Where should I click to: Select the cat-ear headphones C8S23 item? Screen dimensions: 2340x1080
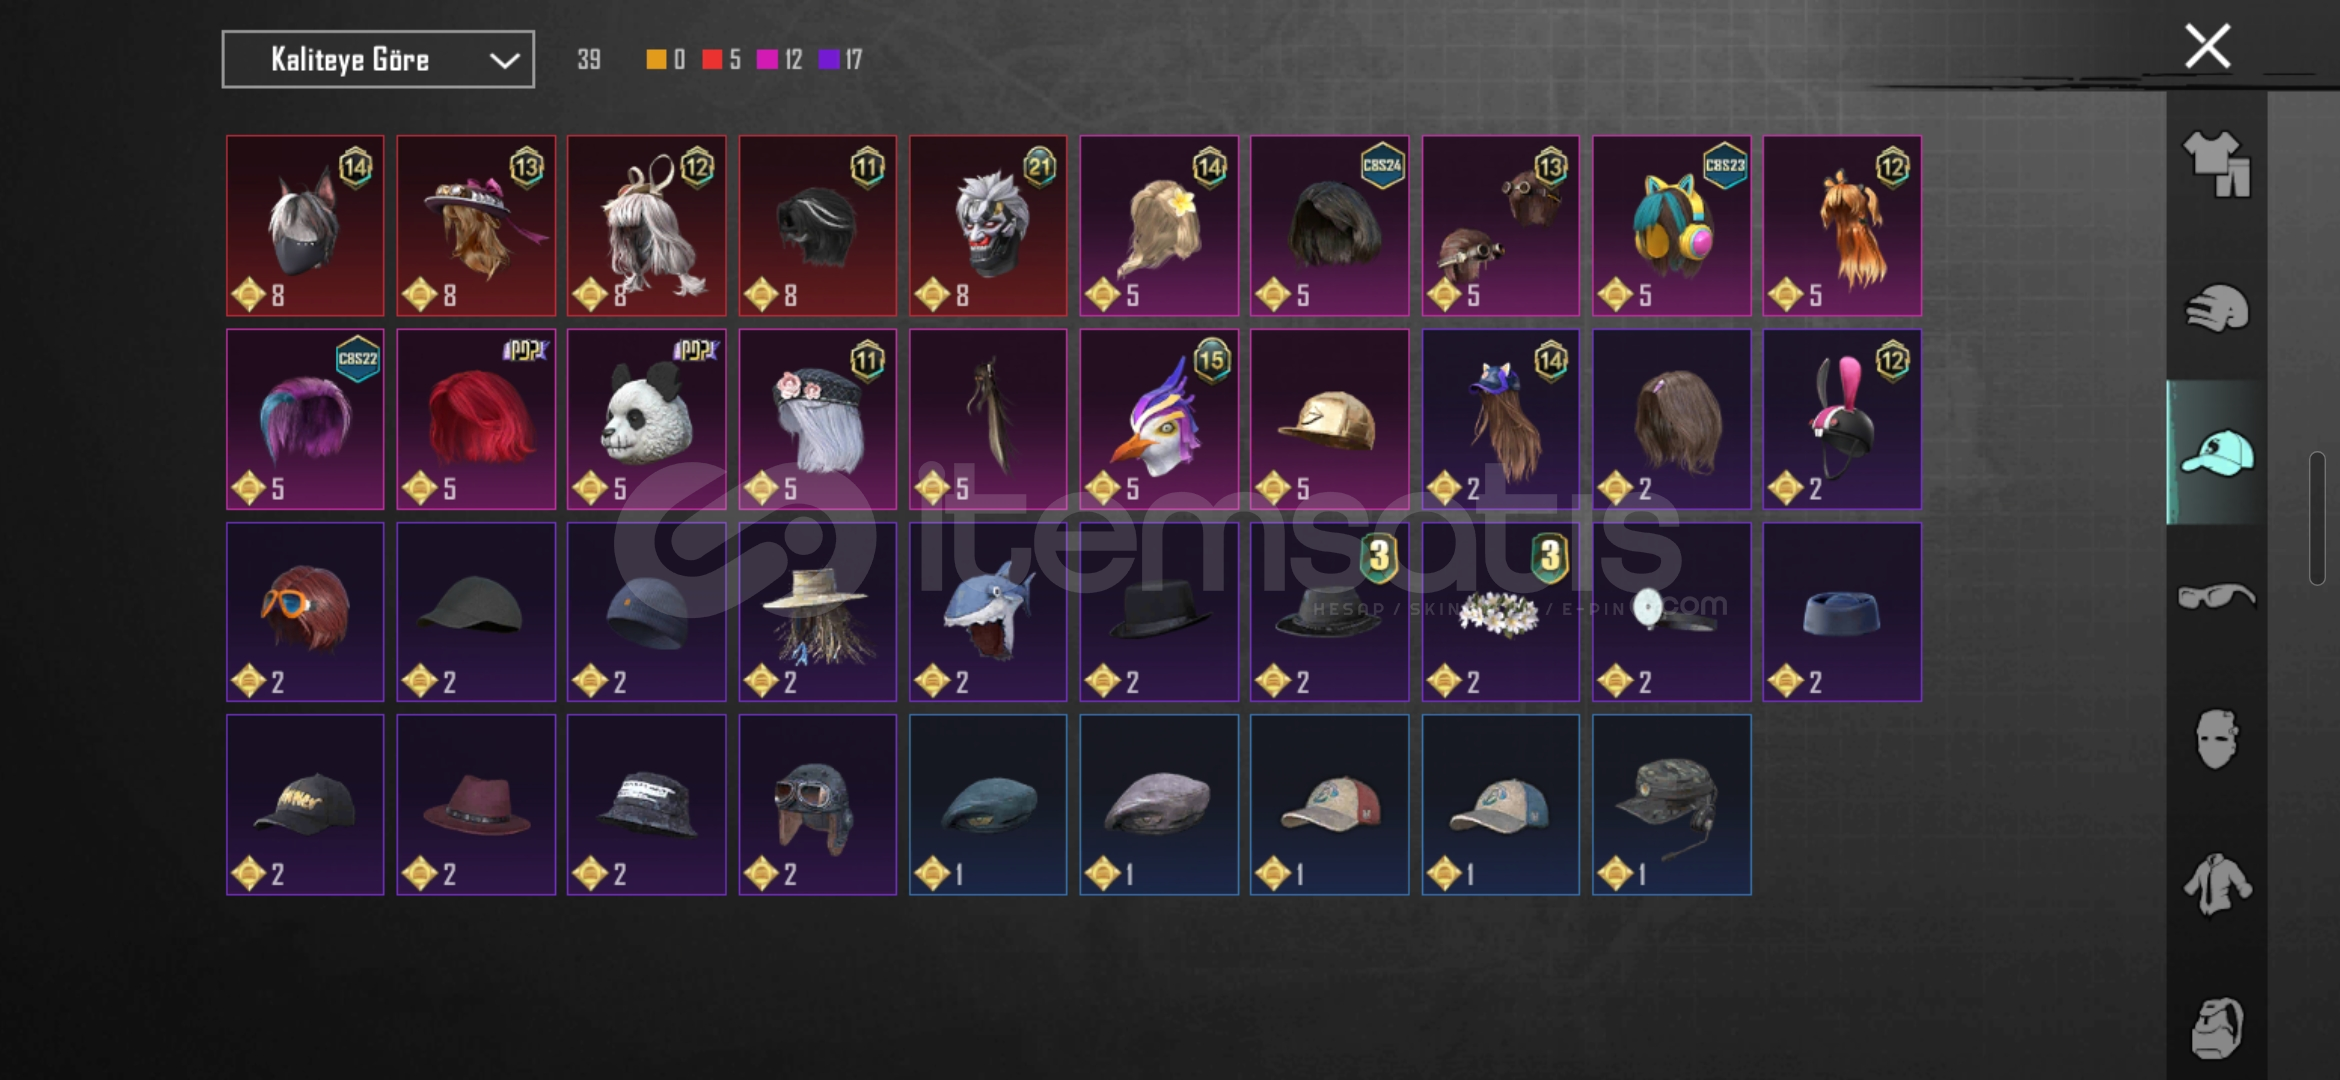click(1671, 226)
